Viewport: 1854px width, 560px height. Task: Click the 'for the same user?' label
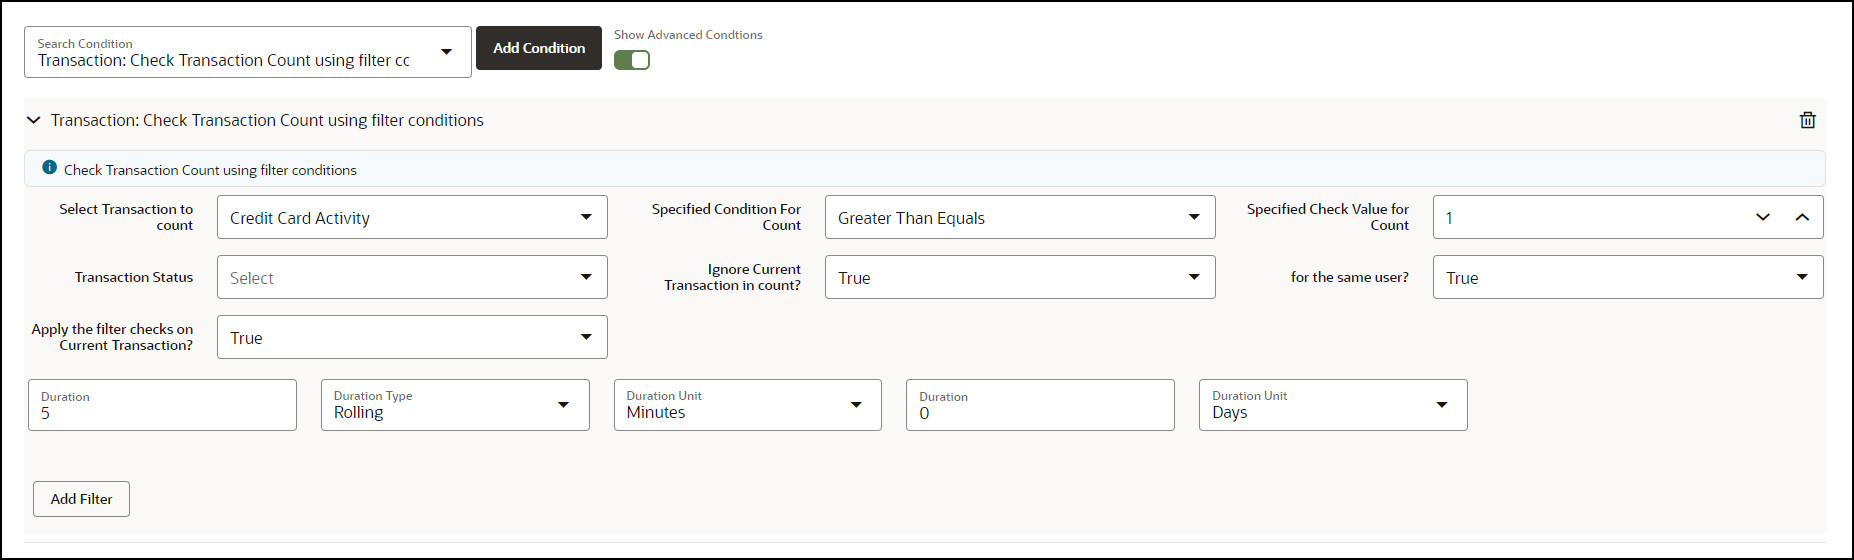tap(1349, 277)
